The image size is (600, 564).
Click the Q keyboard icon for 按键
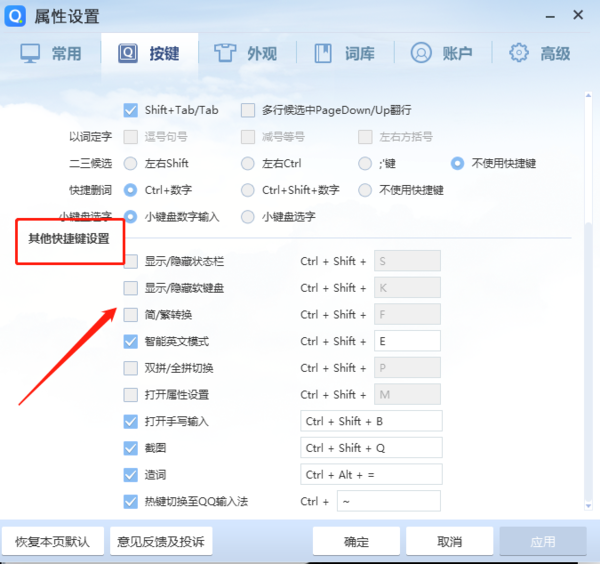tap(128, 53)
